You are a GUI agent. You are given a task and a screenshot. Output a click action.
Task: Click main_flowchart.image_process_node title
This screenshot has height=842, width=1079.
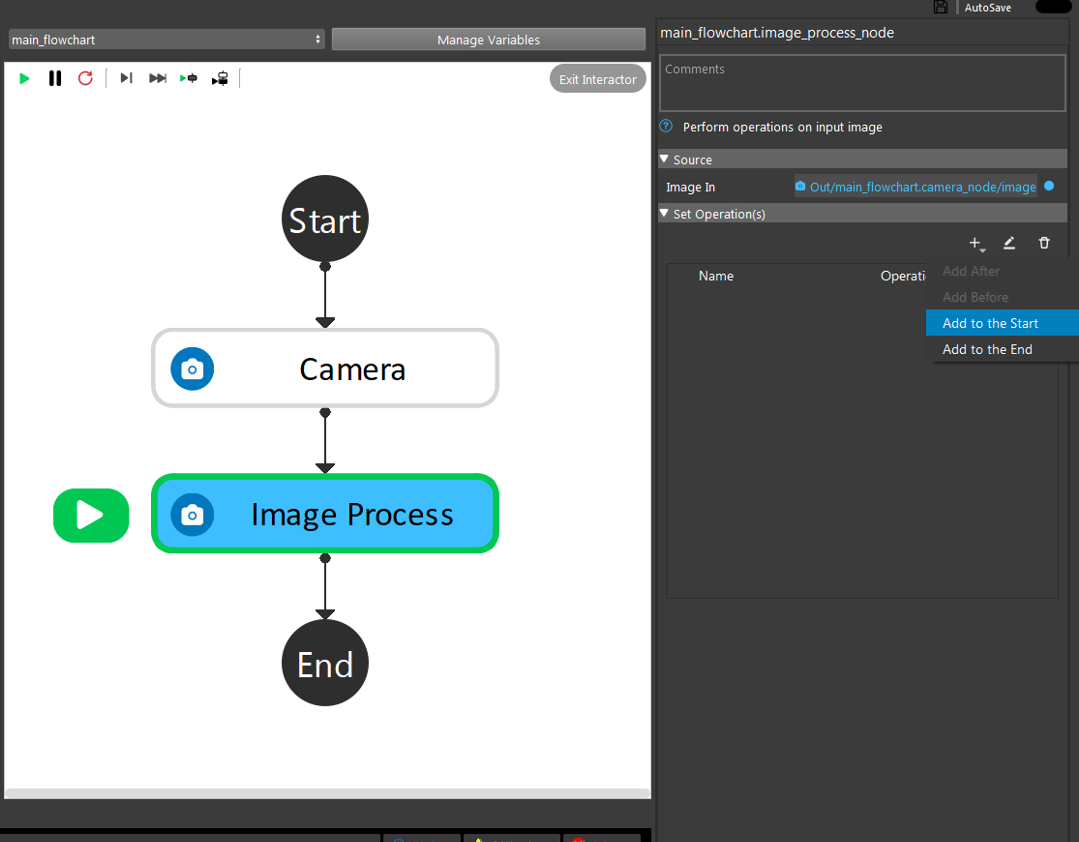pyautogui.click(x=777, y=33)
